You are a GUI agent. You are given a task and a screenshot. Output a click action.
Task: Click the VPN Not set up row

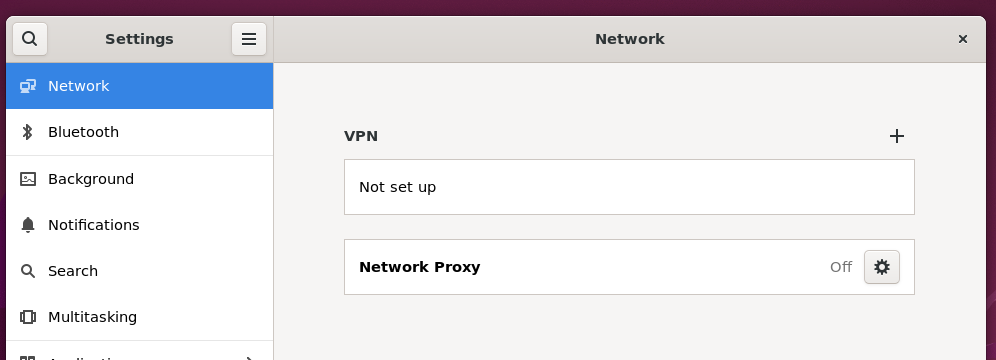(629, 187)
